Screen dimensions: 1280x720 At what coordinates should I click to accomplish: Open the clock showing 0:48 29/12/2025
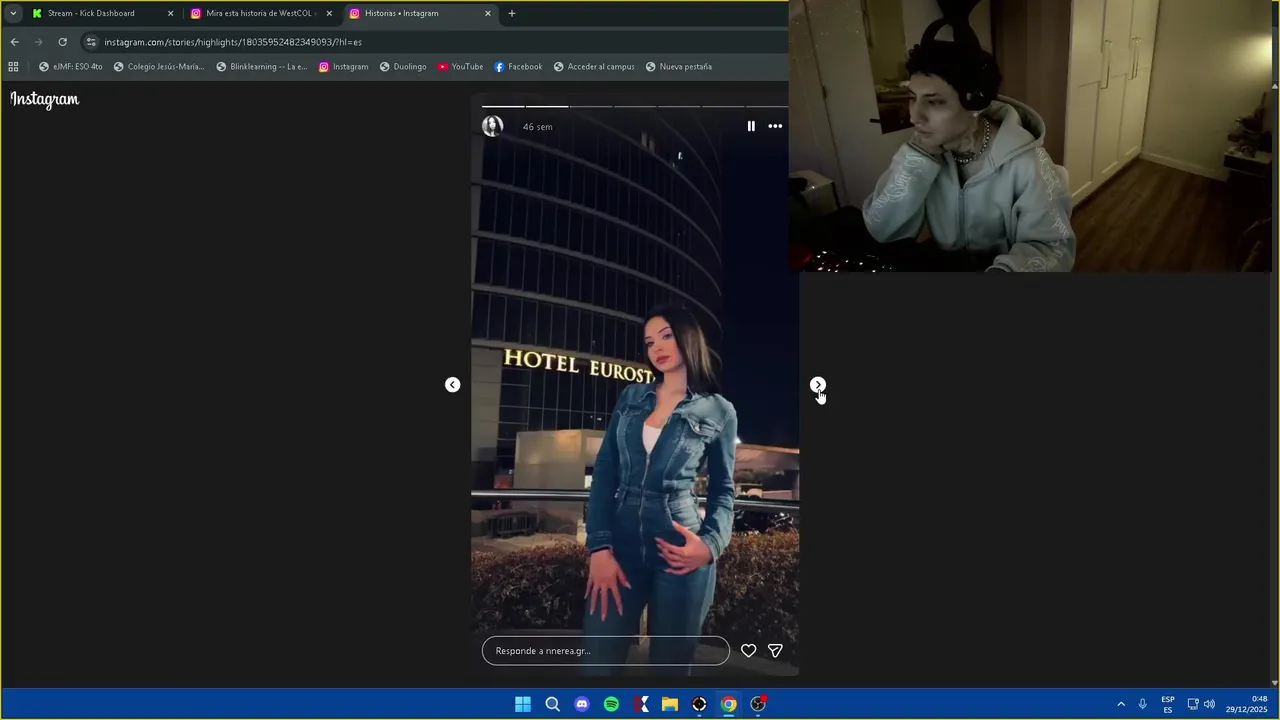coord(1246,704)
